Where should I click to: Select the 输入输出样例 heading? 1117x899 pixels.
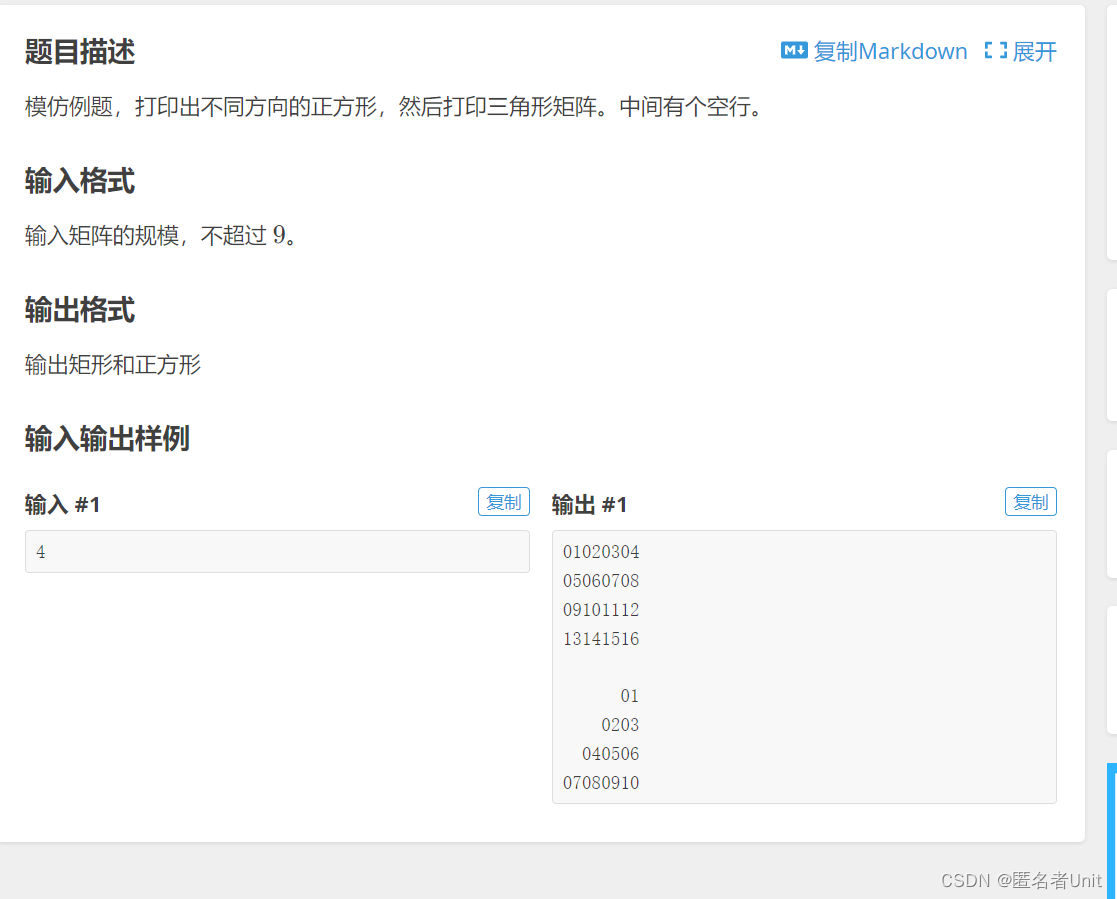coord(107,438)
